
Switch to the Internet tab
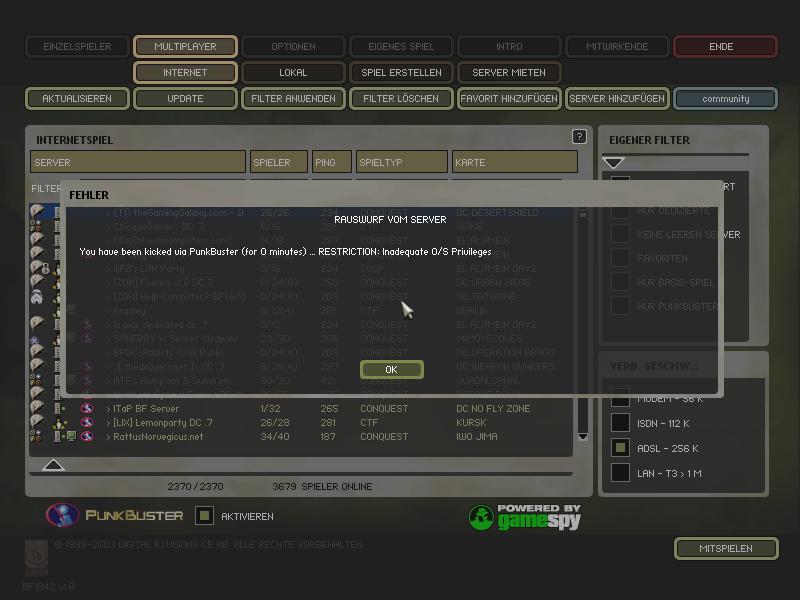185,72
